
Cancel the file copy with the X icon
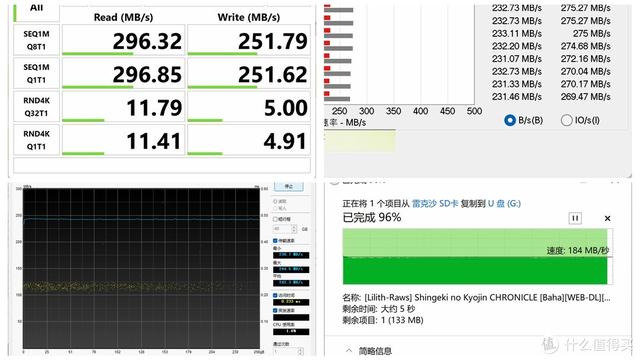tap(607, 218)
